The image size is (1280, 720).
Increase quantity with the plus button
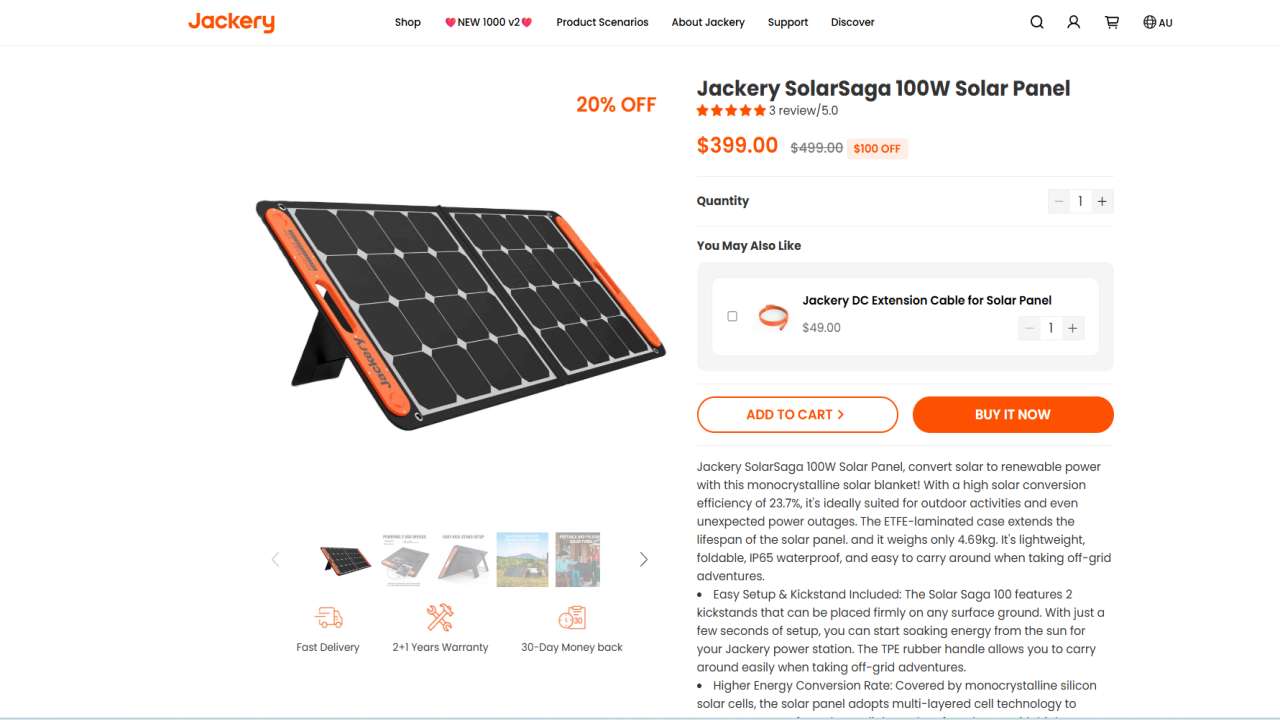1101,201
